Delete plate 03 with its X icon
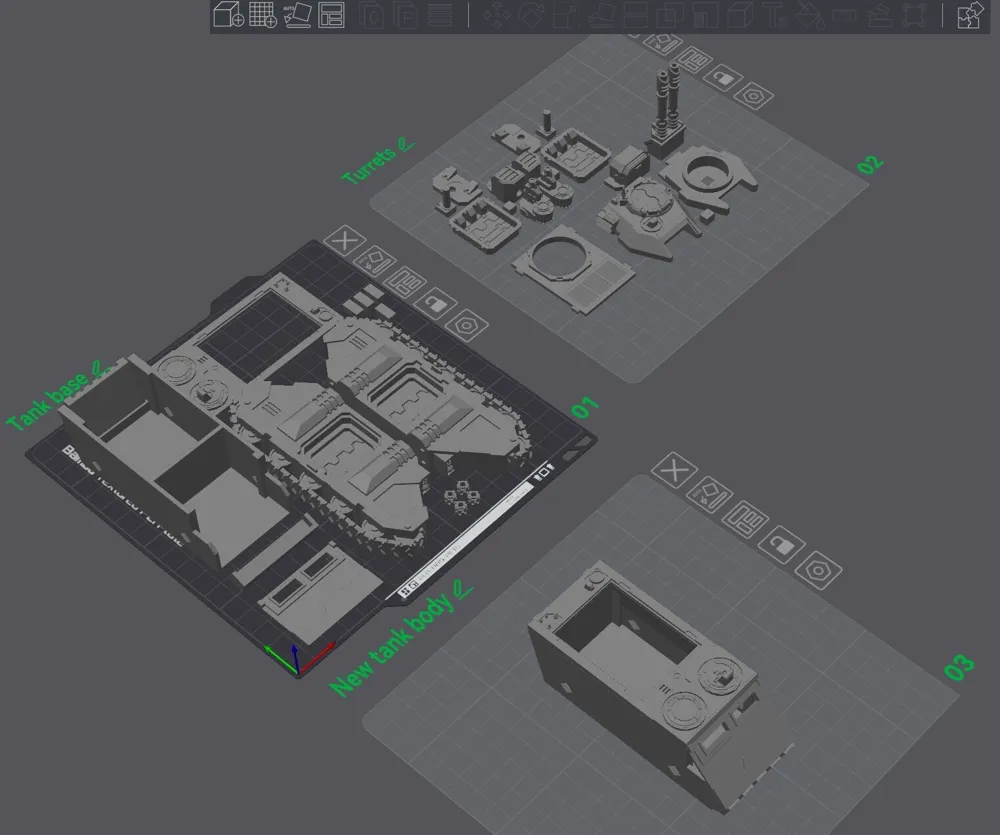This screenshot has width=1000, height=835. (675, 470)
